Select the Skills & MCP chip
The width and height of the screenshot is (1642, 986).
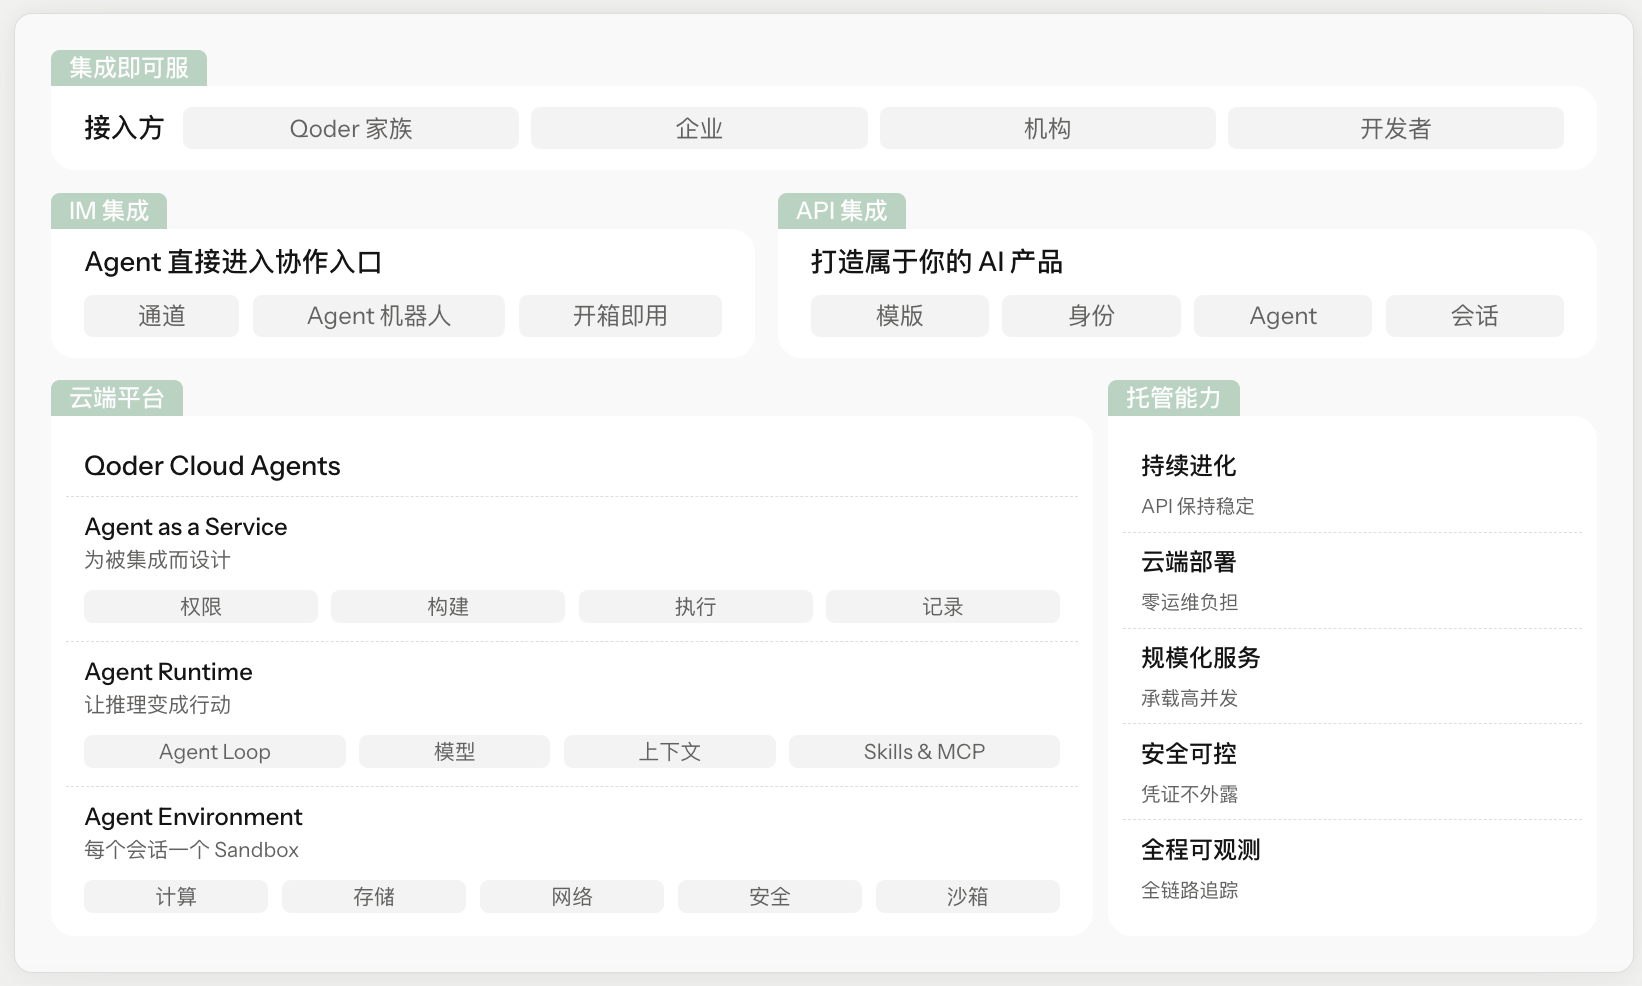(925, 752)
